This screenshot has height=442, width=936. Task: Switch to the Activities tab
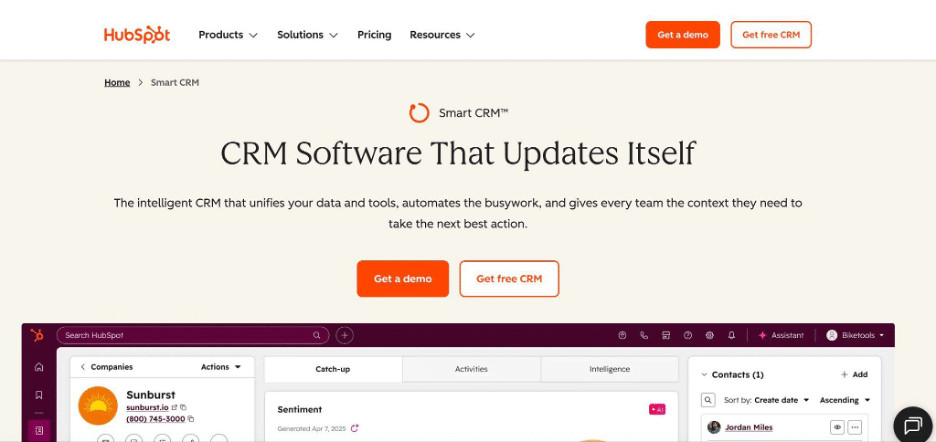[x=472, y=369]
